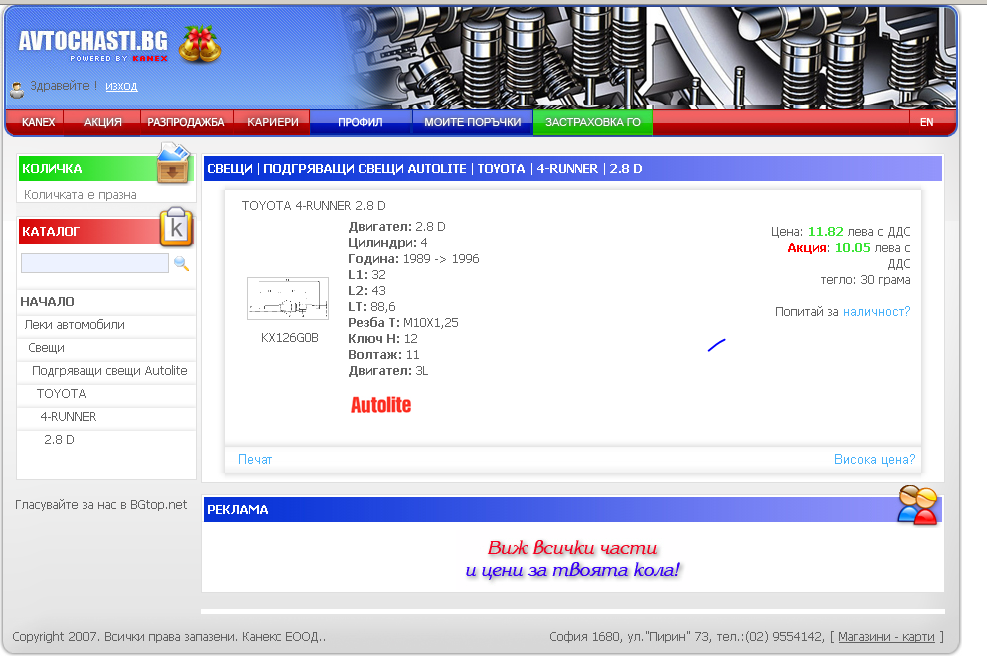This screenshot has width=987, height=665.
Task: Click the Печат print link
Action: [x=255, y=460]
